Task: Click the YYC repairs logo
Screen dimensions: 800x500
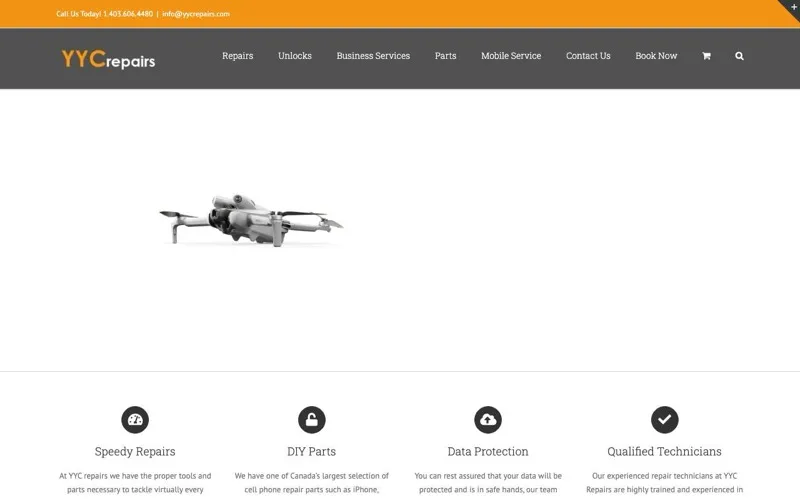Action: point(108,59)
